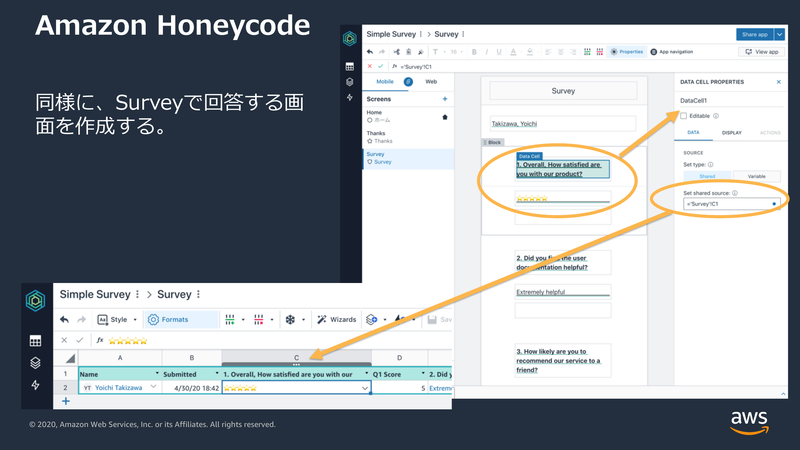Expand Q1 Score column header dropdown arrow
The height and width of the screenshot is (450, 800).
pos(423,373)
